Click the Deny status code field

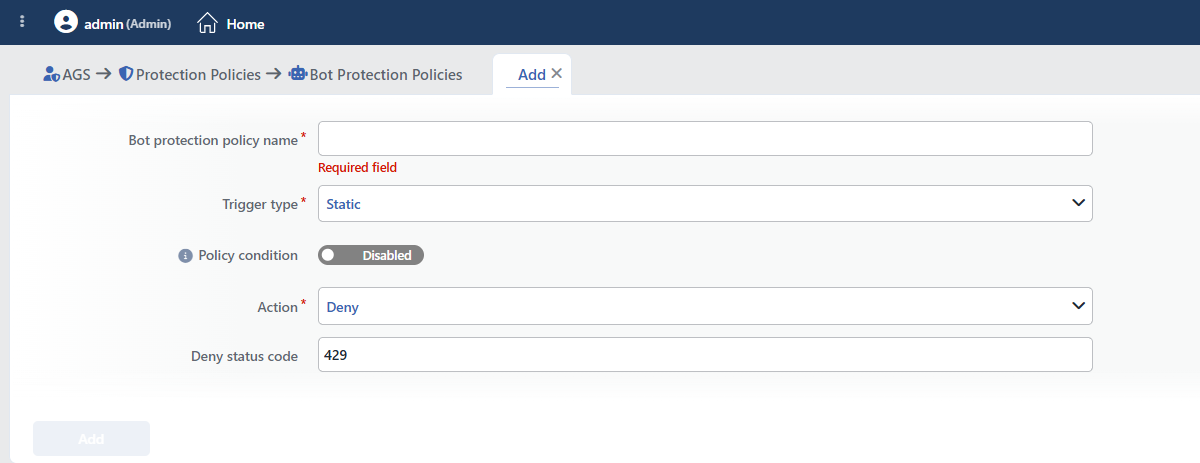tap(705, 355)
